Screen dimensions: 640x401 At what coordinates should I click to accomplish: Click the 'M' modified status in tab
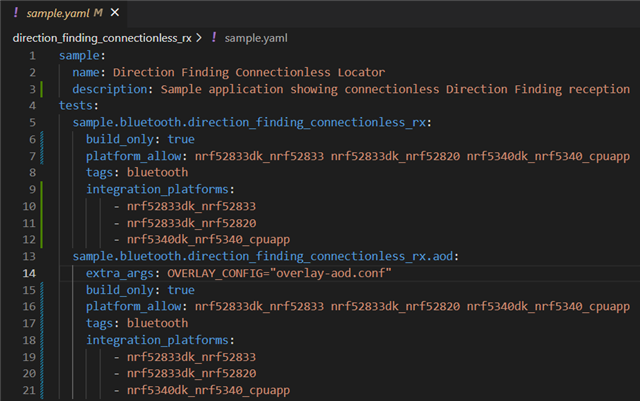tap(98, 13)
